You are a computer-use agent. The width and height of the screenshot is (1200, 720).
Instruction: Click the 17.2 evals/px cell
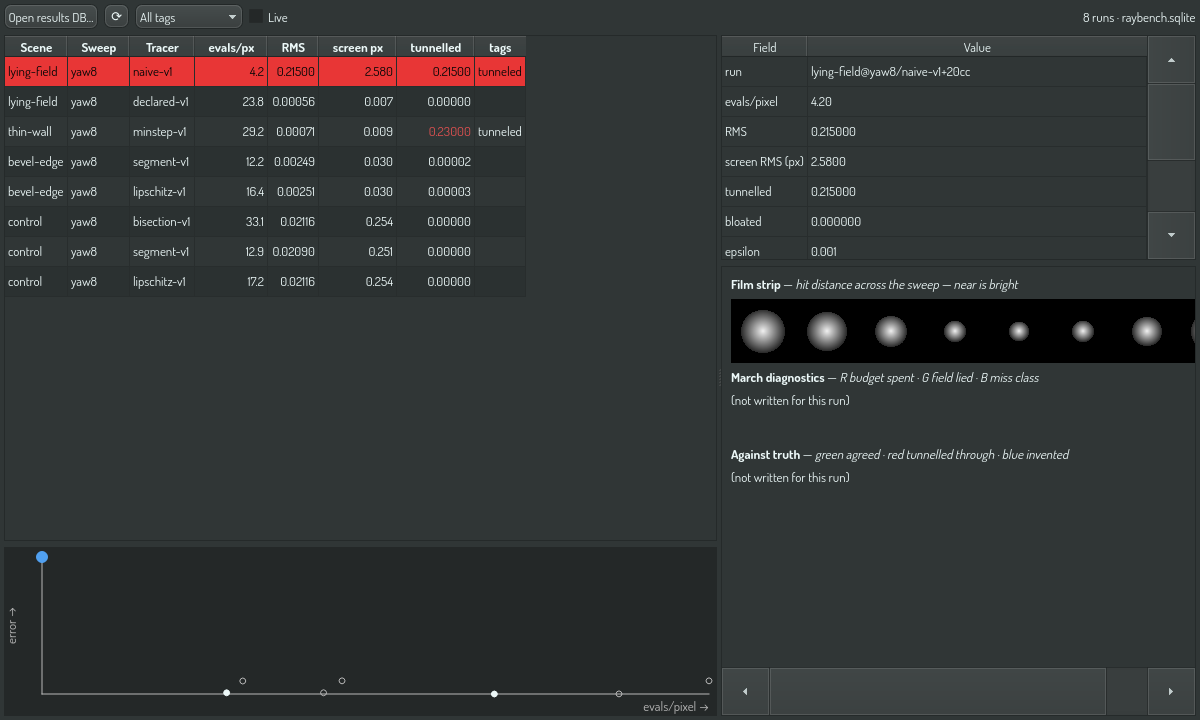(231, 282)
